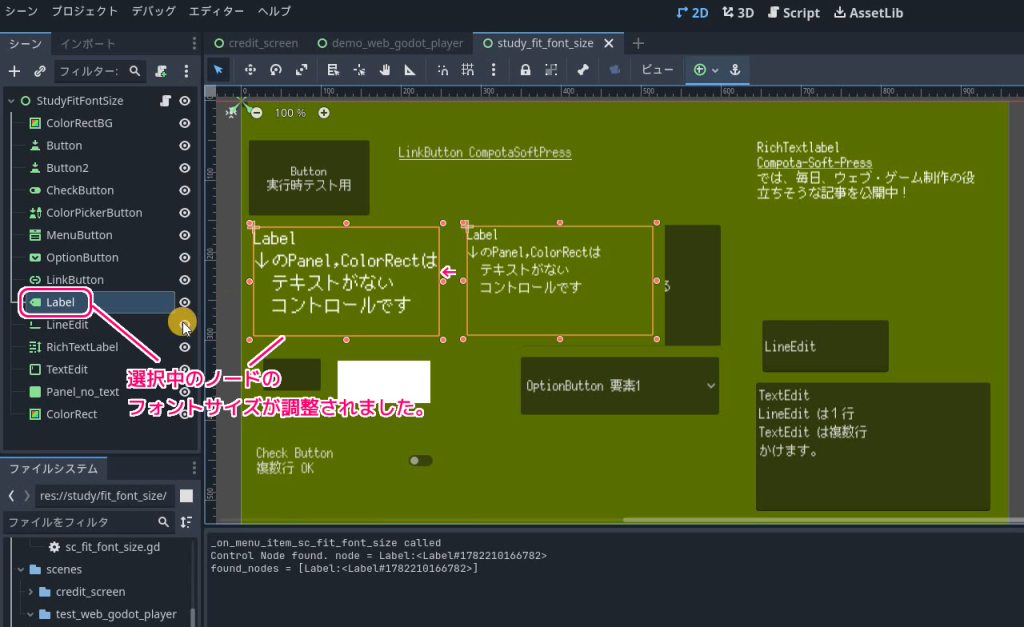Add a new node with plus icon
Viewport: 1024px width, 627px height.
pyautogui.click(x=14, y=71)
